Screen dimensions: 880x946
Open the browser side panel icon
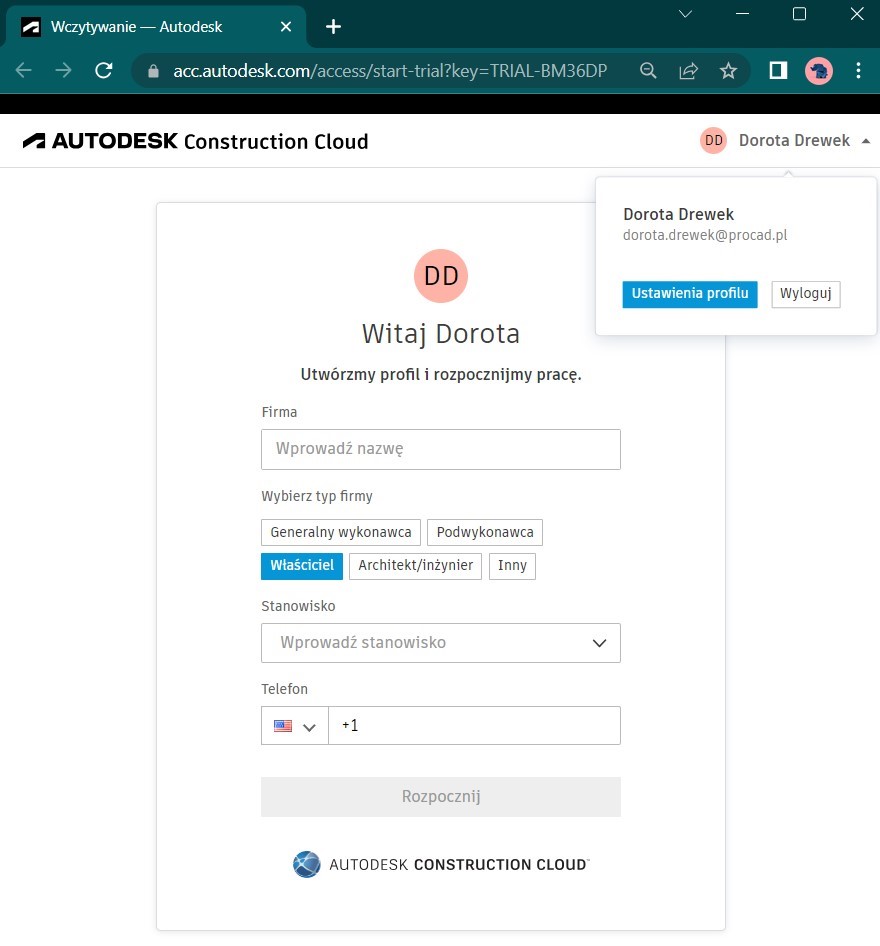[778, 71]
